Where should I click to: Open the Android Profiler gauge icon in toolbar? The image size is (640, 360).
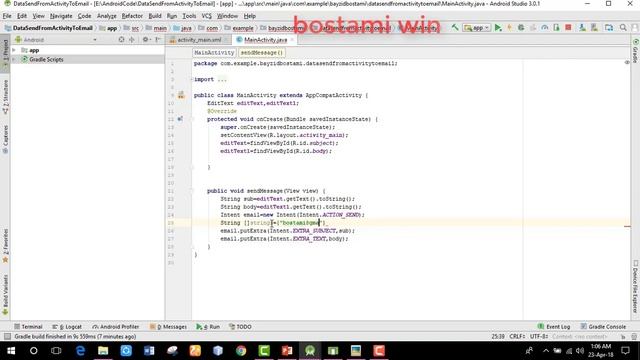[x=544, y=28]
